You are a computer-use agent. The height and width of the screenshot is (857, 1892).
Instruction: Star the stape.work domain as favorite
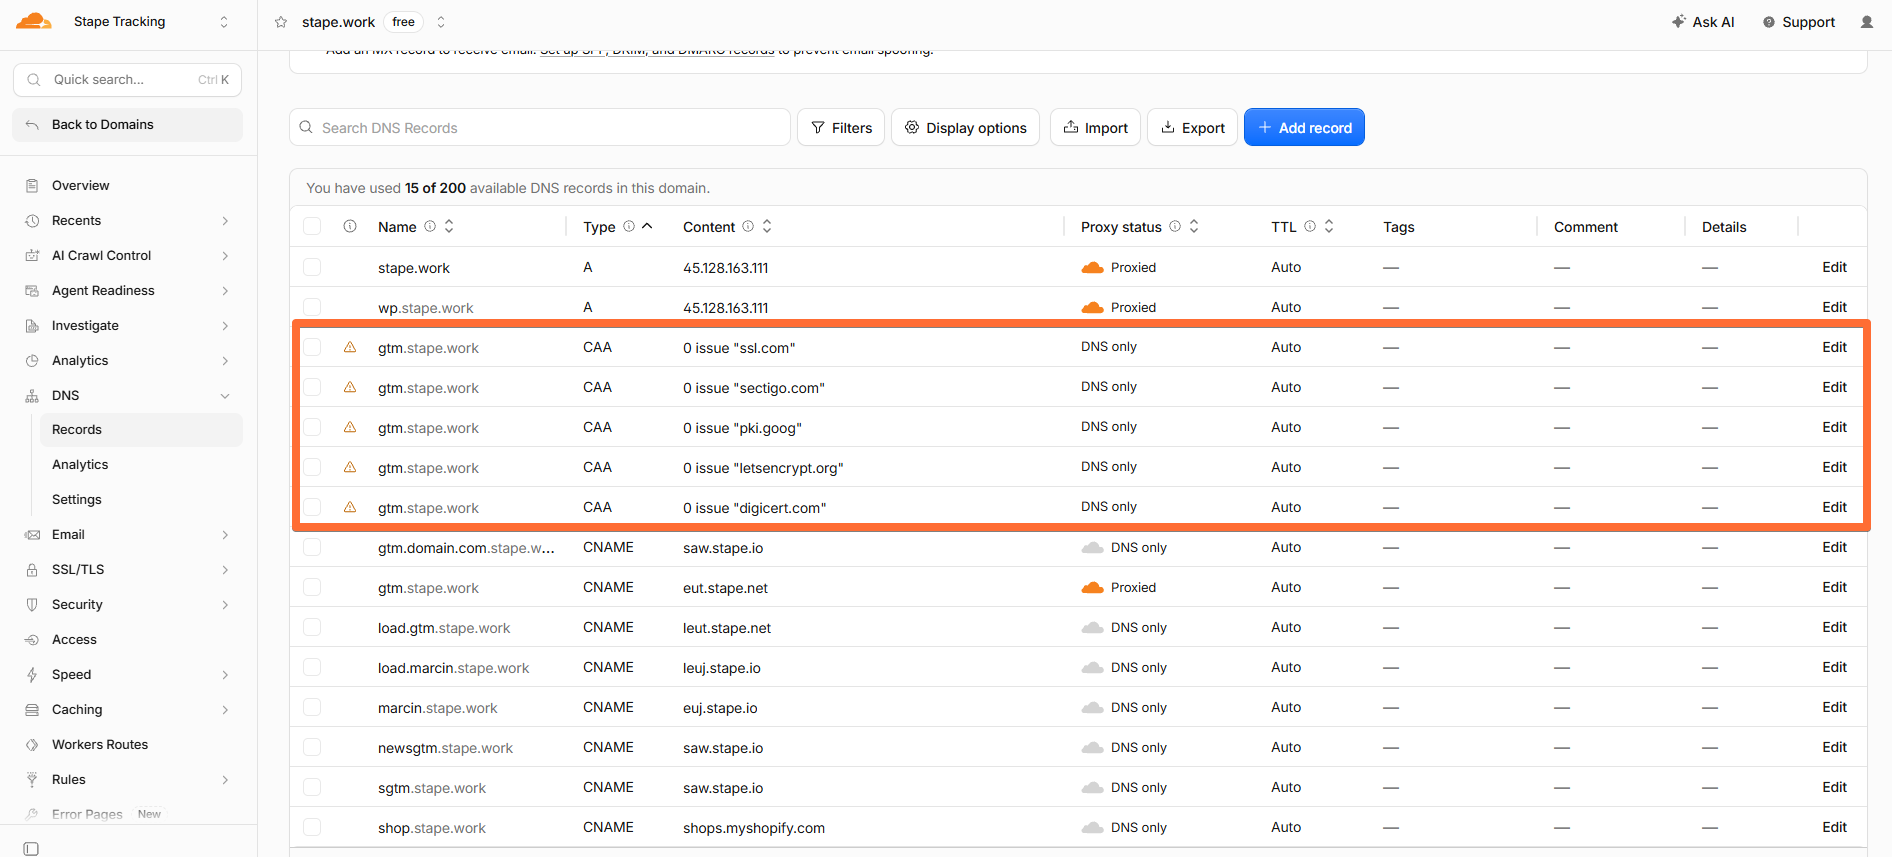pyautogui.click(x=281, y=22)
